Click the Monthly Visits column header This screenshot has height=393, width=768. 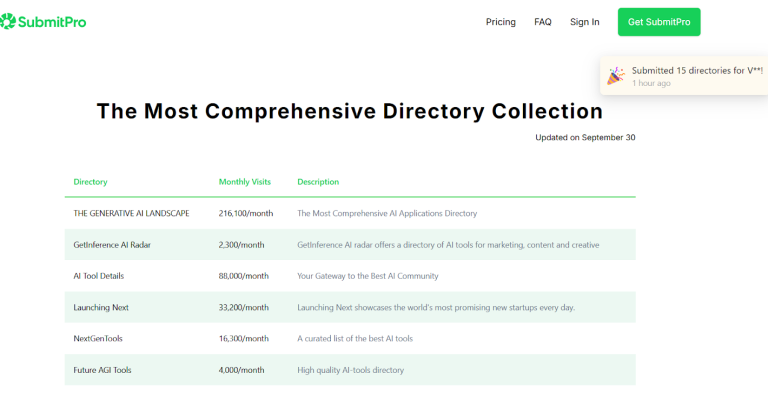pos(244,182)
